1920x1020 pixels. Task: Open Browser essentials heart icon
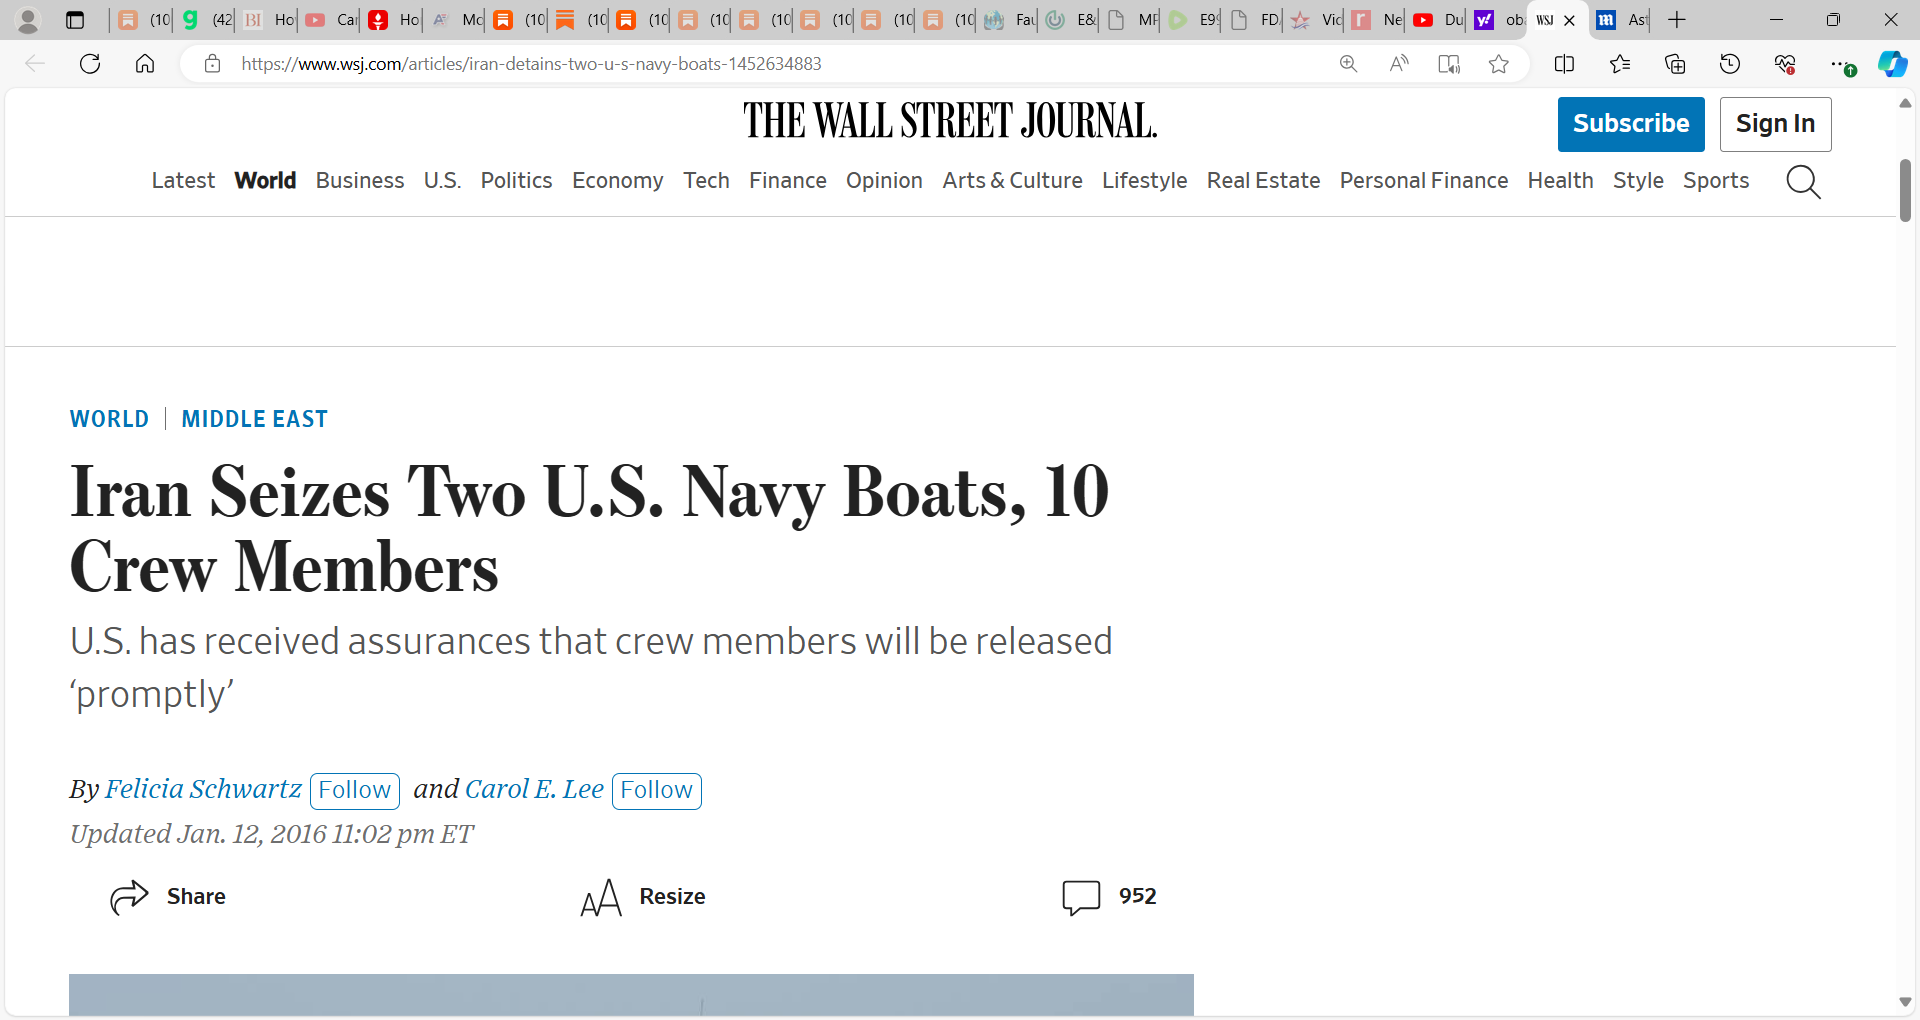coord(1785,64)
